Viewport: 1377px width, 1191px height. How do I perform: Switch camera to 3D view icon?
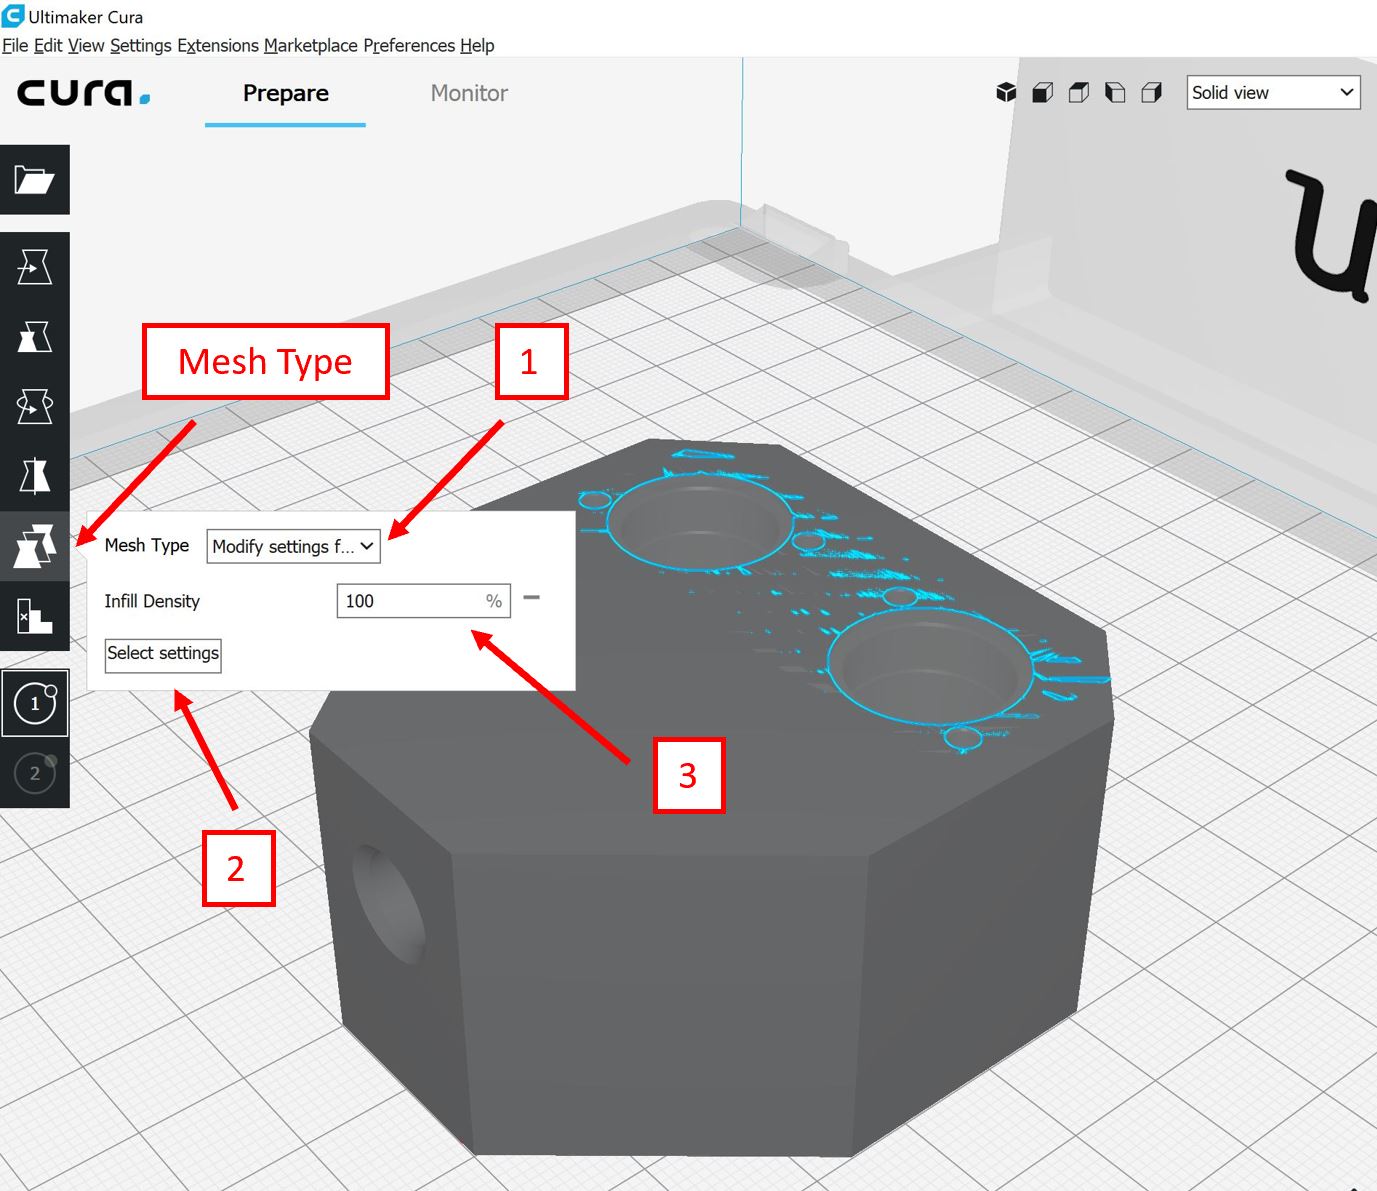[x=1006, y=93]
